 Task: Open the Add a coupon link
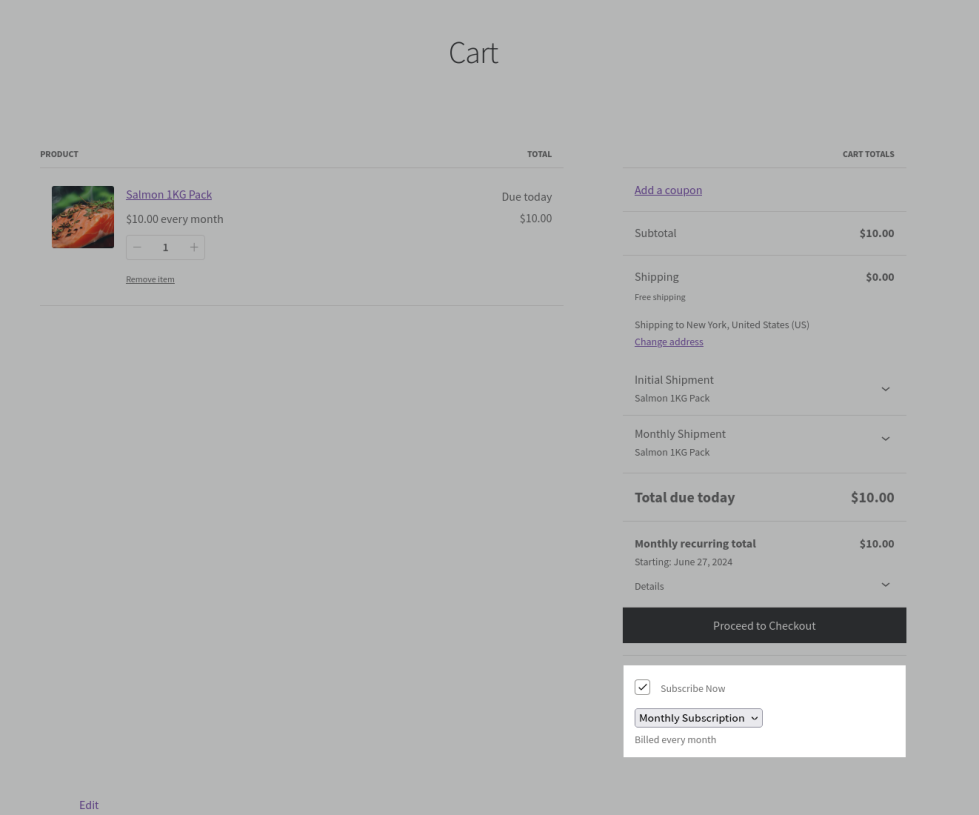pyautogui.click(x=668, y=190)
